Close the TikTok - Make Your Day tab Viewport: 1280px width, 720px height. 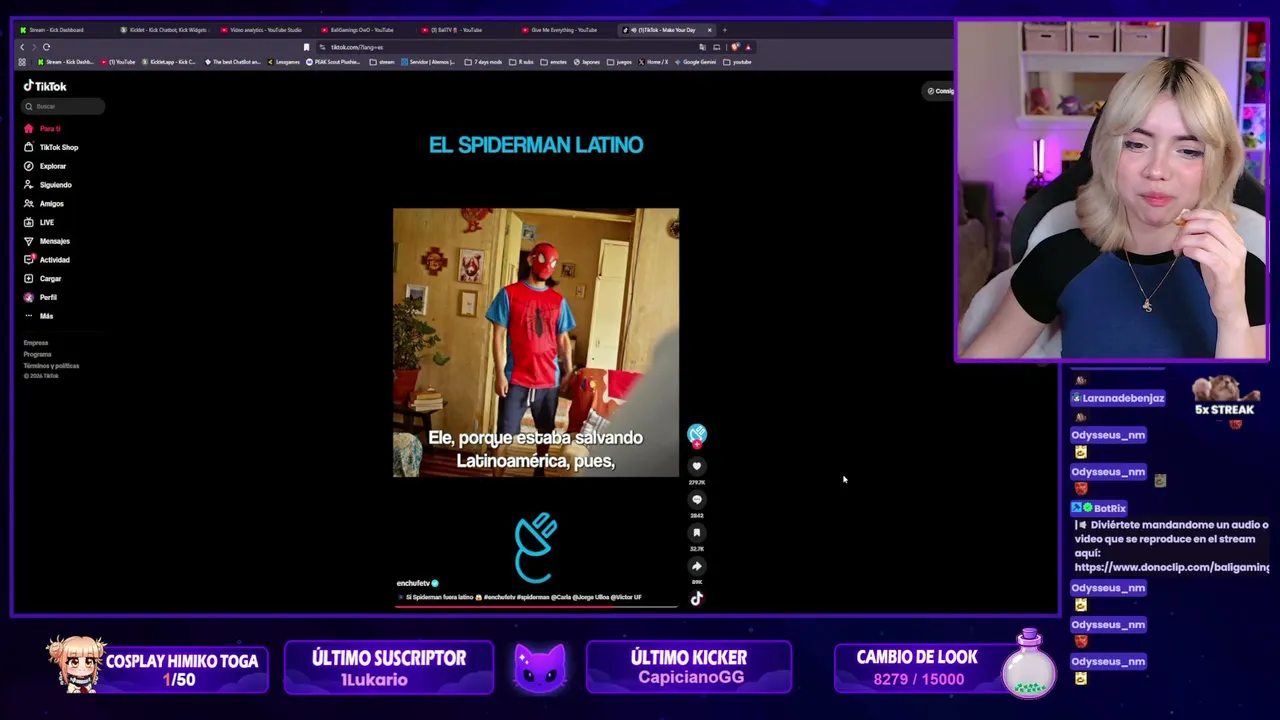tap(709, 30)
